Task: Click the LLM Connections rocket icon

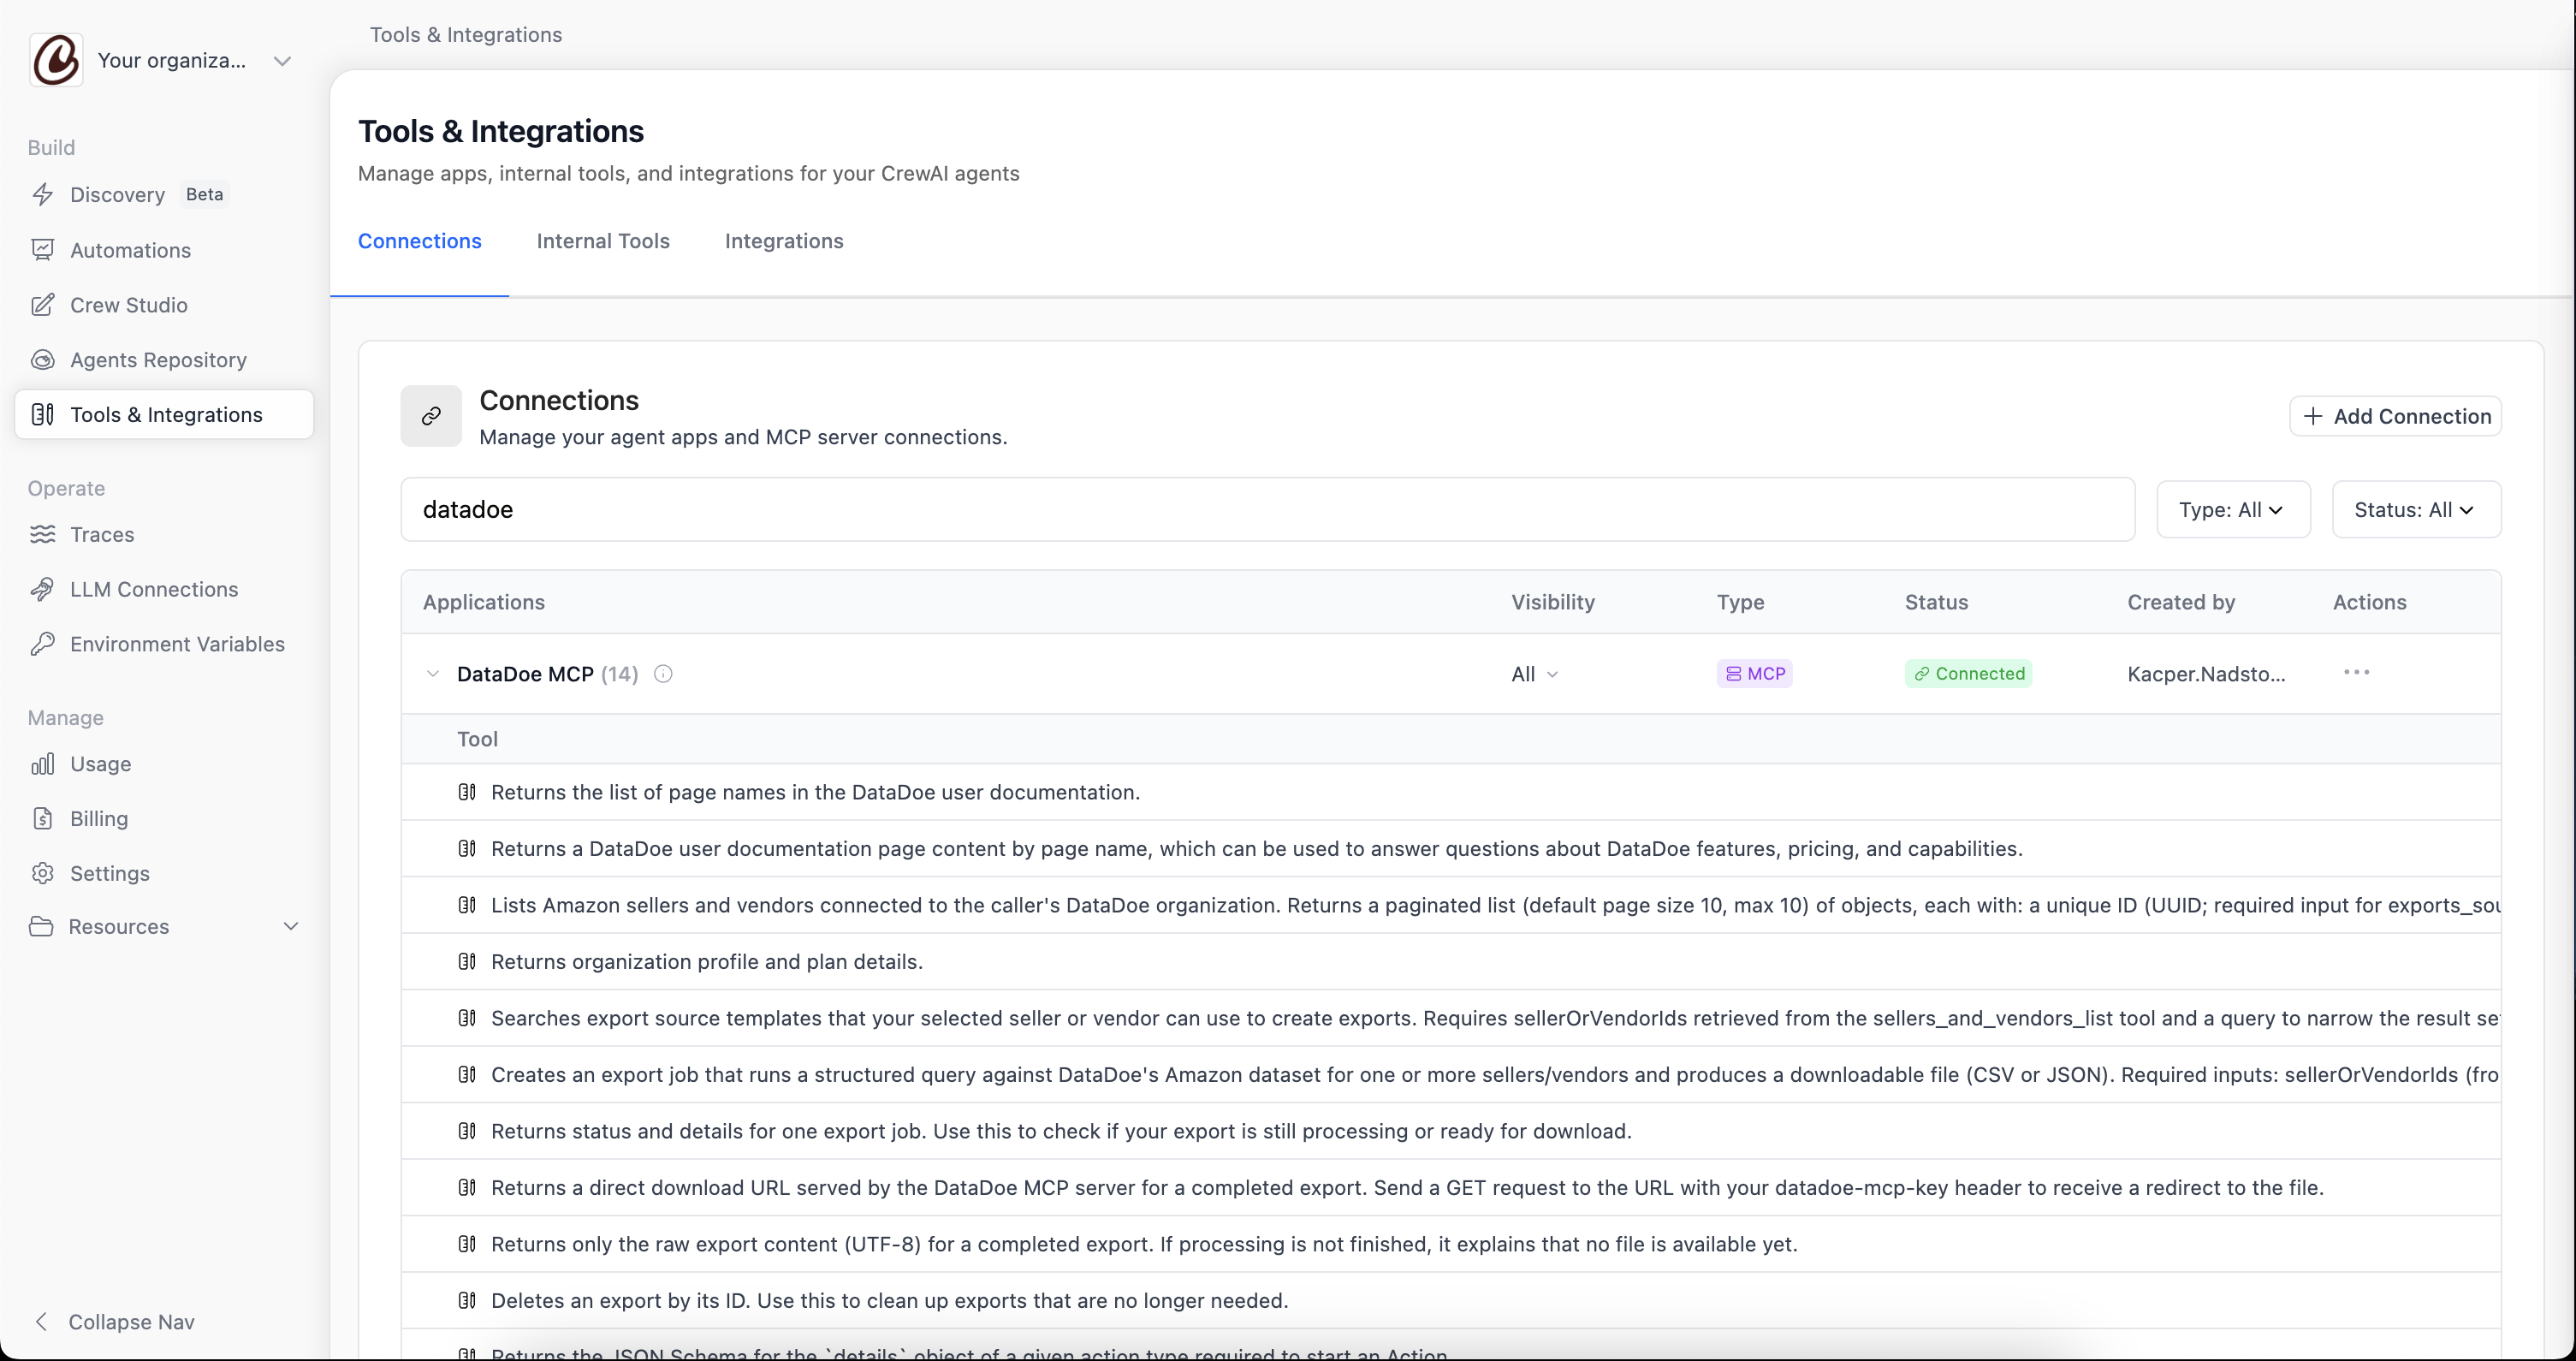Action: coord(42,590)
